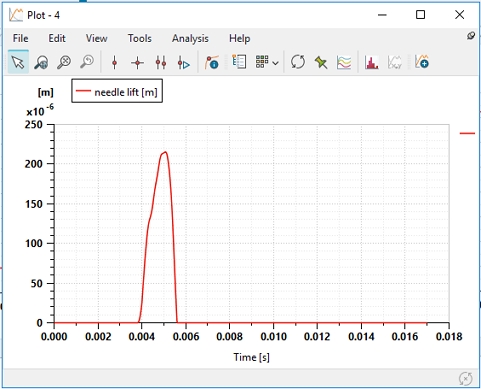Enable the multiple vertical cursors tool
The height and width of the screenshot is (389, 481).
(161, 62)
